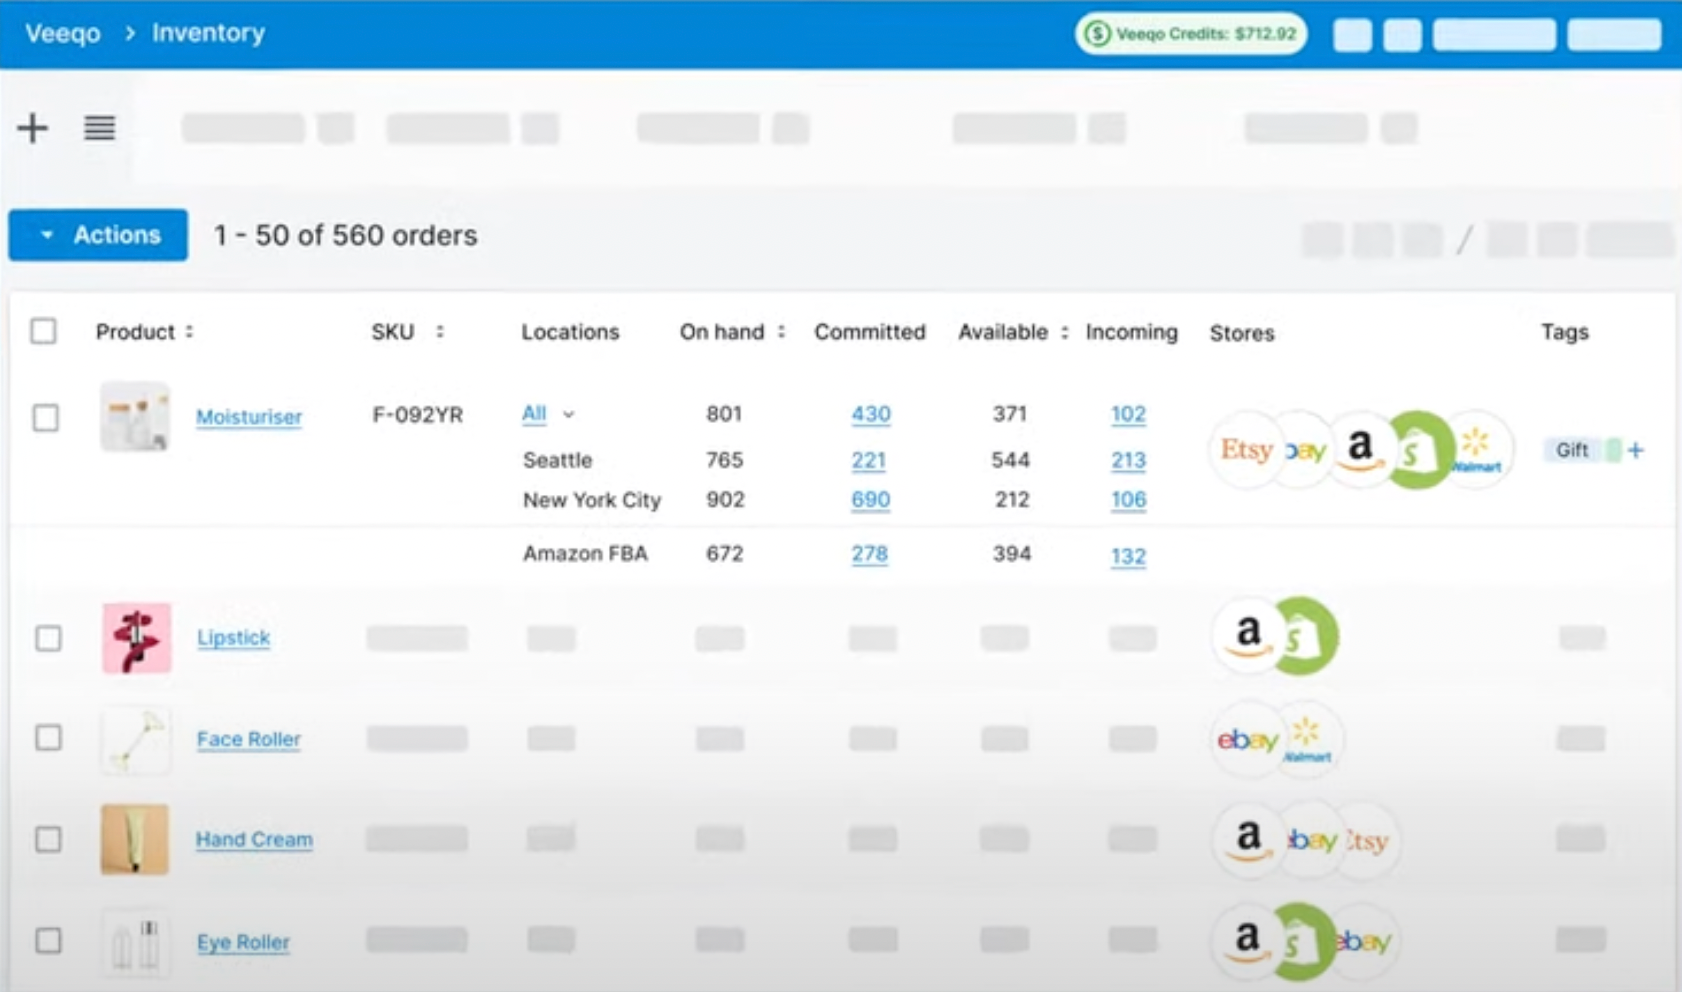Click the '1 - 50 of 560 orders' text
The width and height of the screenshot is (1682, 992).
[346, 236]
